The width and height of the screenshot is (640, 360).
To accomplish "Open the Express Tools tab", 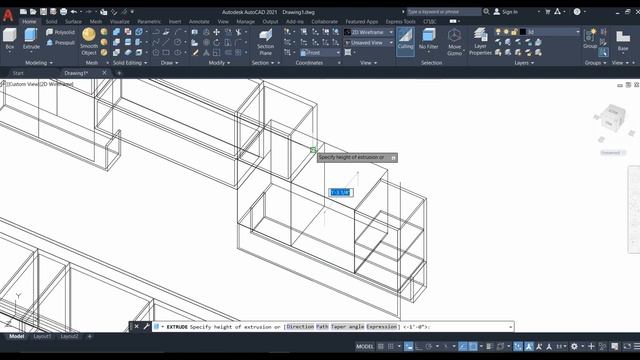I will click(x=400, y=21).
